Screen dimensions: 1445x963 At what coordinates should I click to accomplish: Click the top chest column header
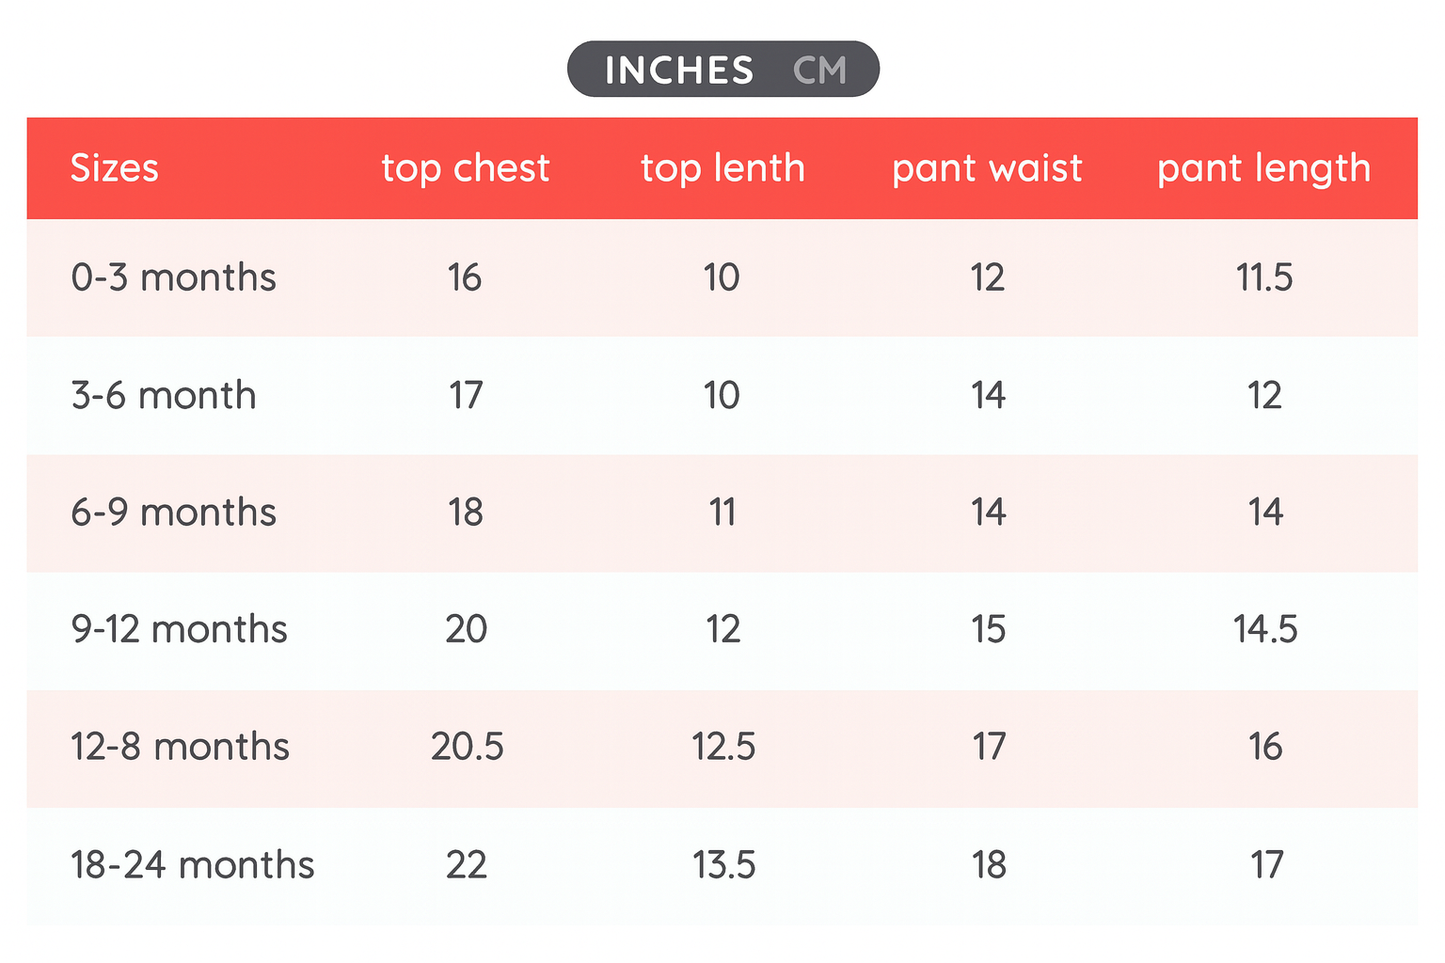[465, 168]
